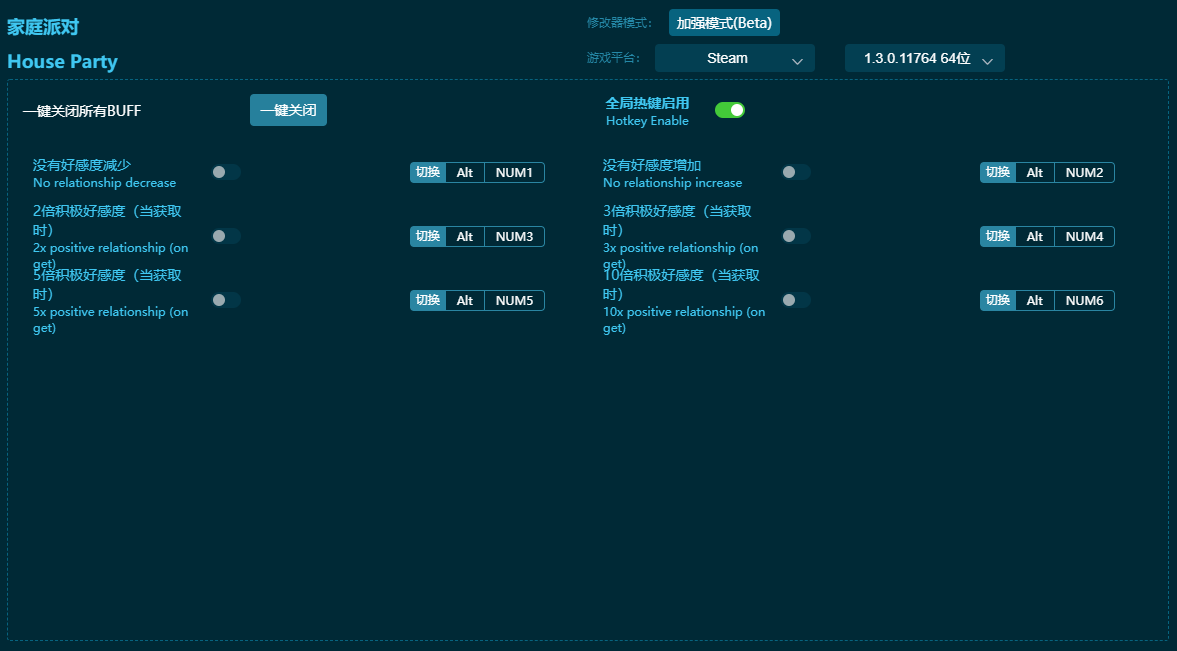Select the NUM5 hotkey key field
1177x651 pixels.
pyautogui.click(x=514, y=300)
